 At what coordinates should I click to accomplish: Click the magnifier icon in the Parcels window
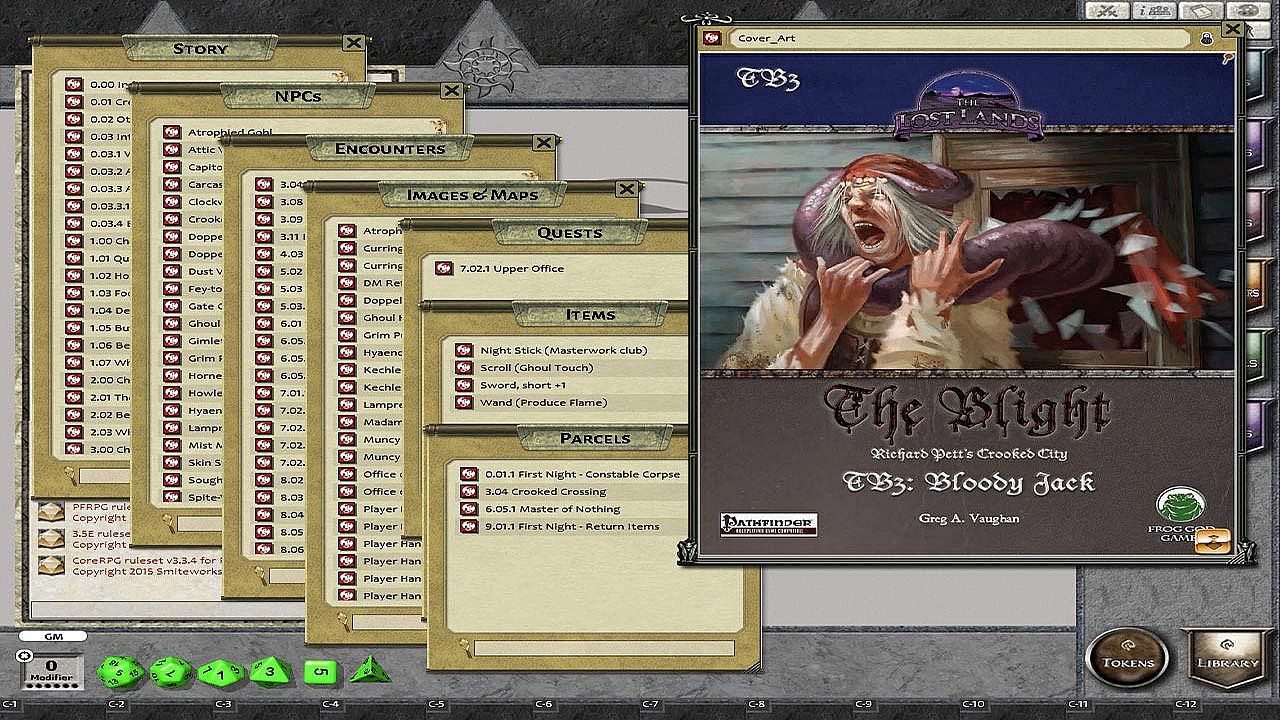click(464, 647)
